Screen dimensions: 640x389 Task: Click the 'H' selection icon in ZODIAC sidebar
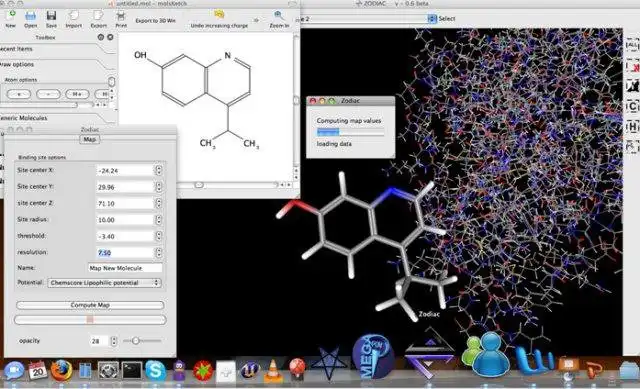click(632, 127)
